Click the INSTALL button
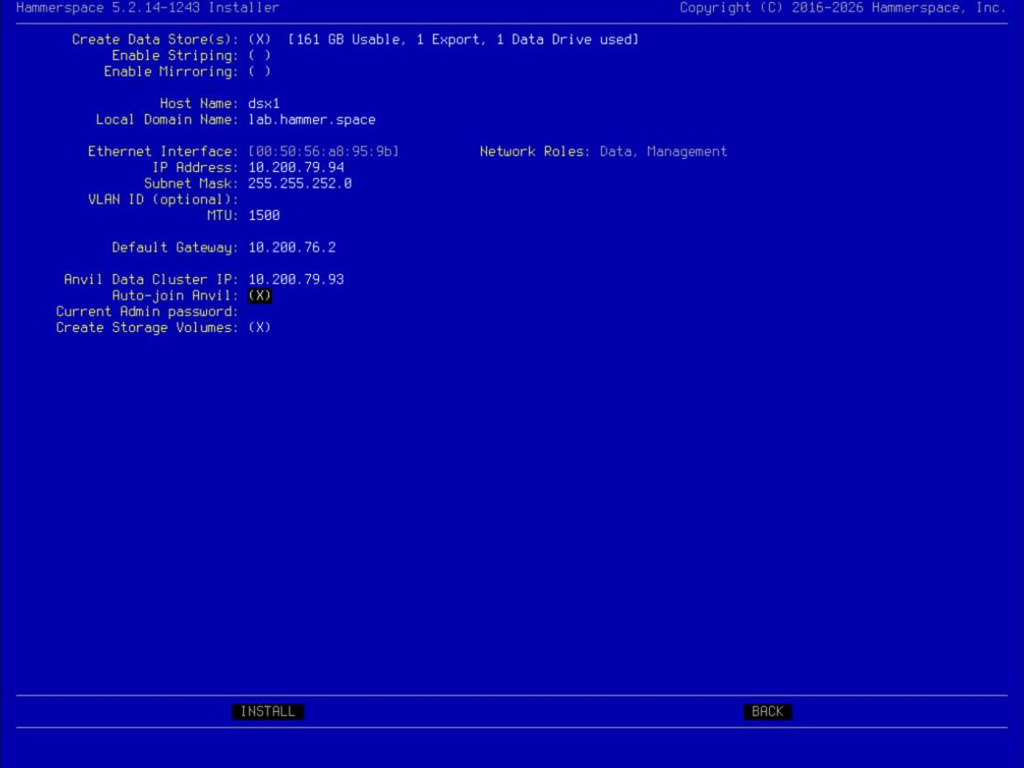The image size is (1024, 768). click(268, 712)
